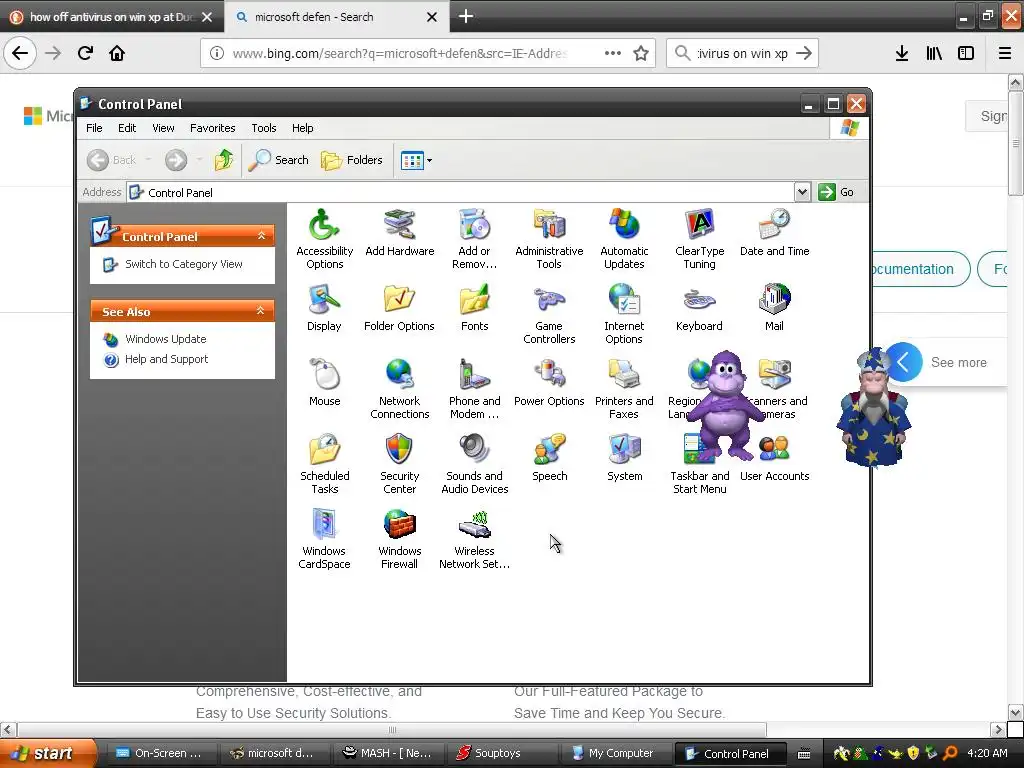
Task: Open Date and Time icon
Action: [x=775, y=233]
